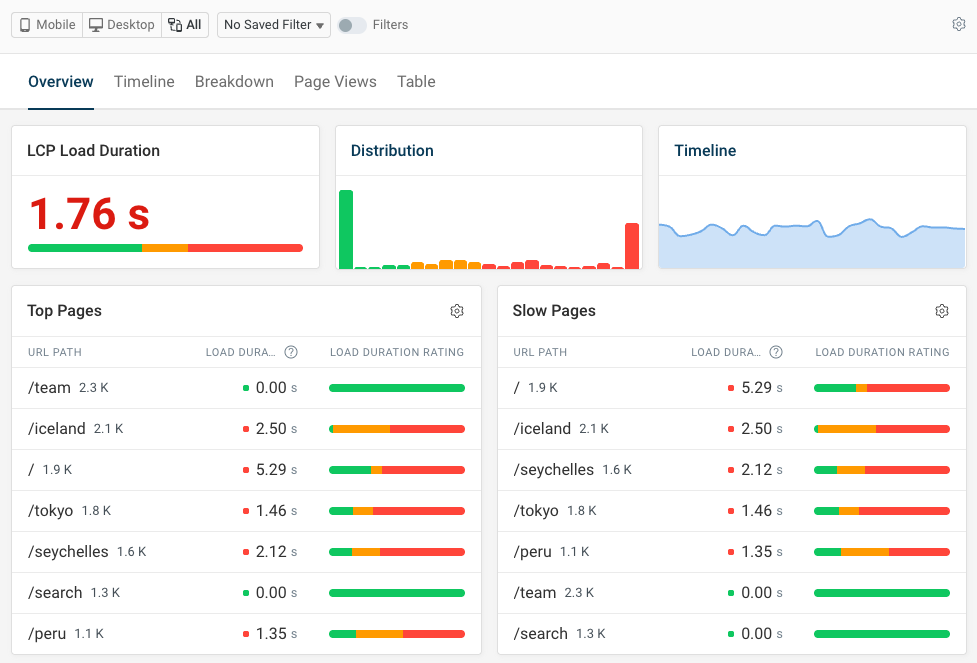Open the Distribution card title link
This screenshot has height=663, width=977.
392,151
